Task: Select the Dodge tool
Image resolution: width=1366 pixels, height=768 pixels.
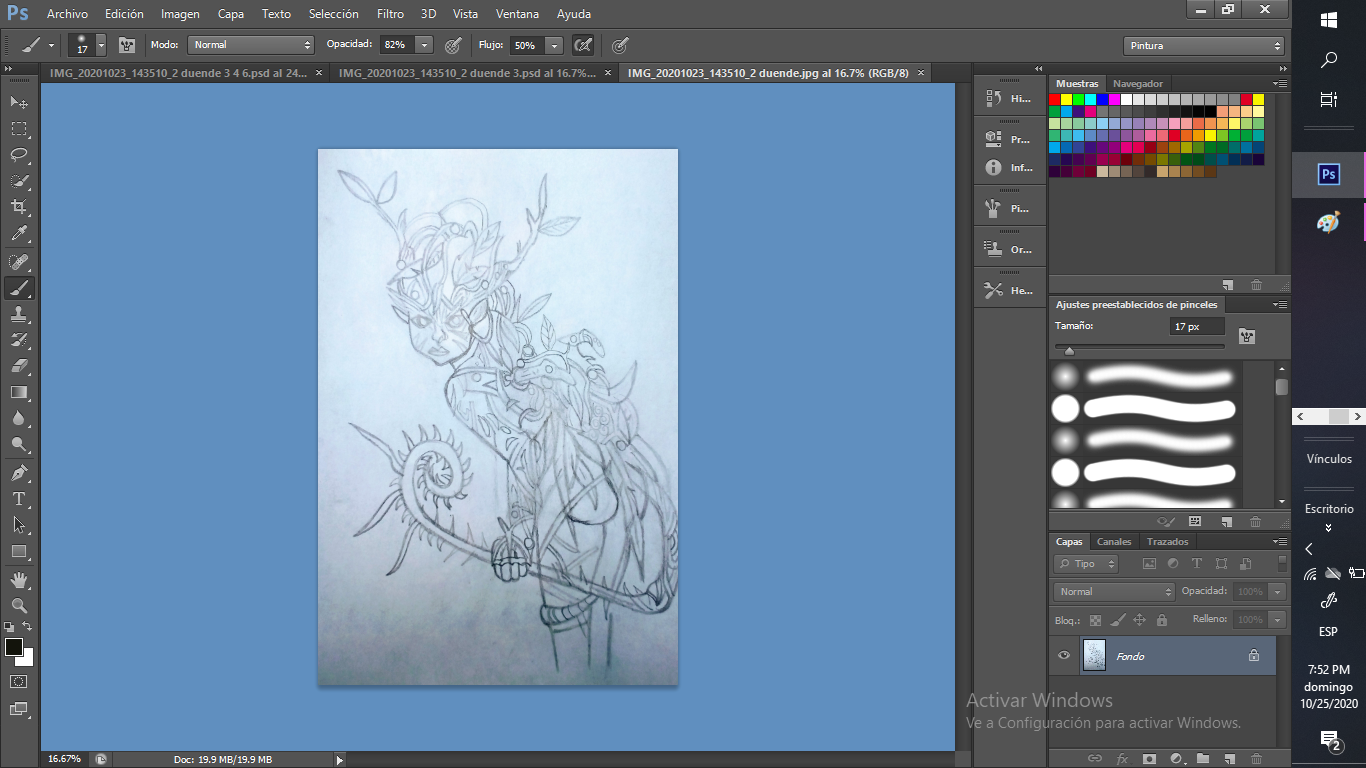Action: 19,445
